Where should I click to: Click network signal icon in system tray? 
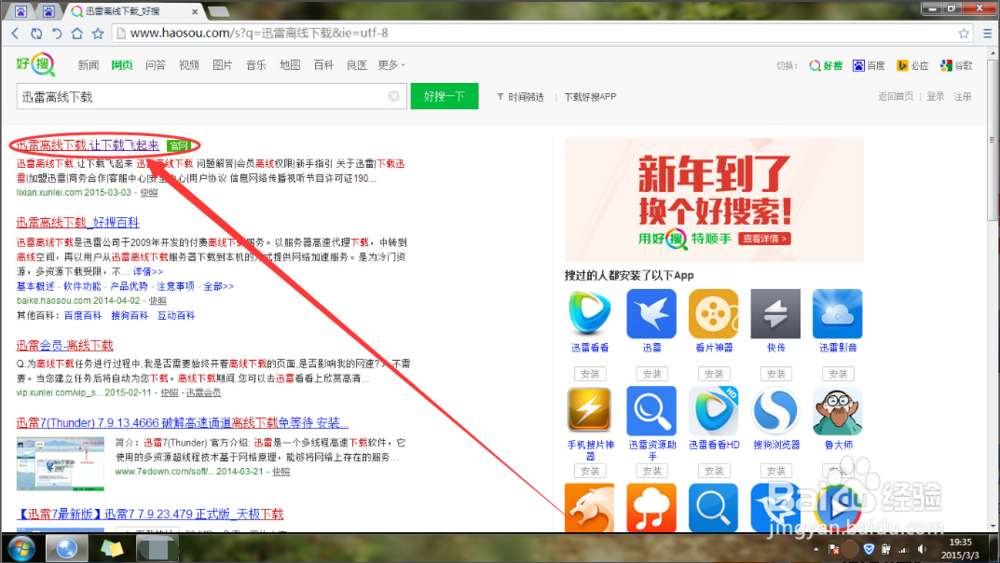click(x=904, y=549)
